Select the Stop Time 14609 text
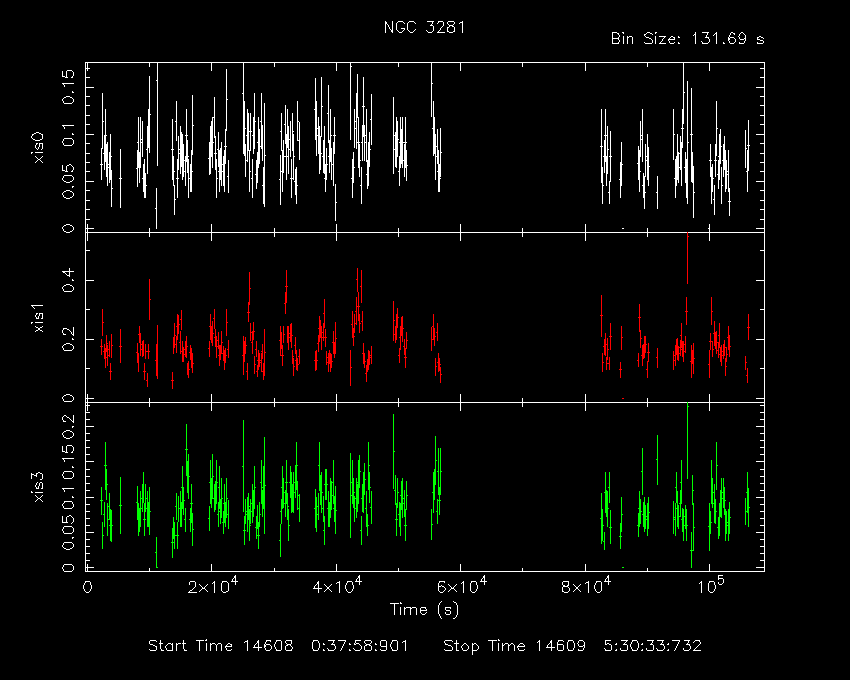 click(514, 646)
